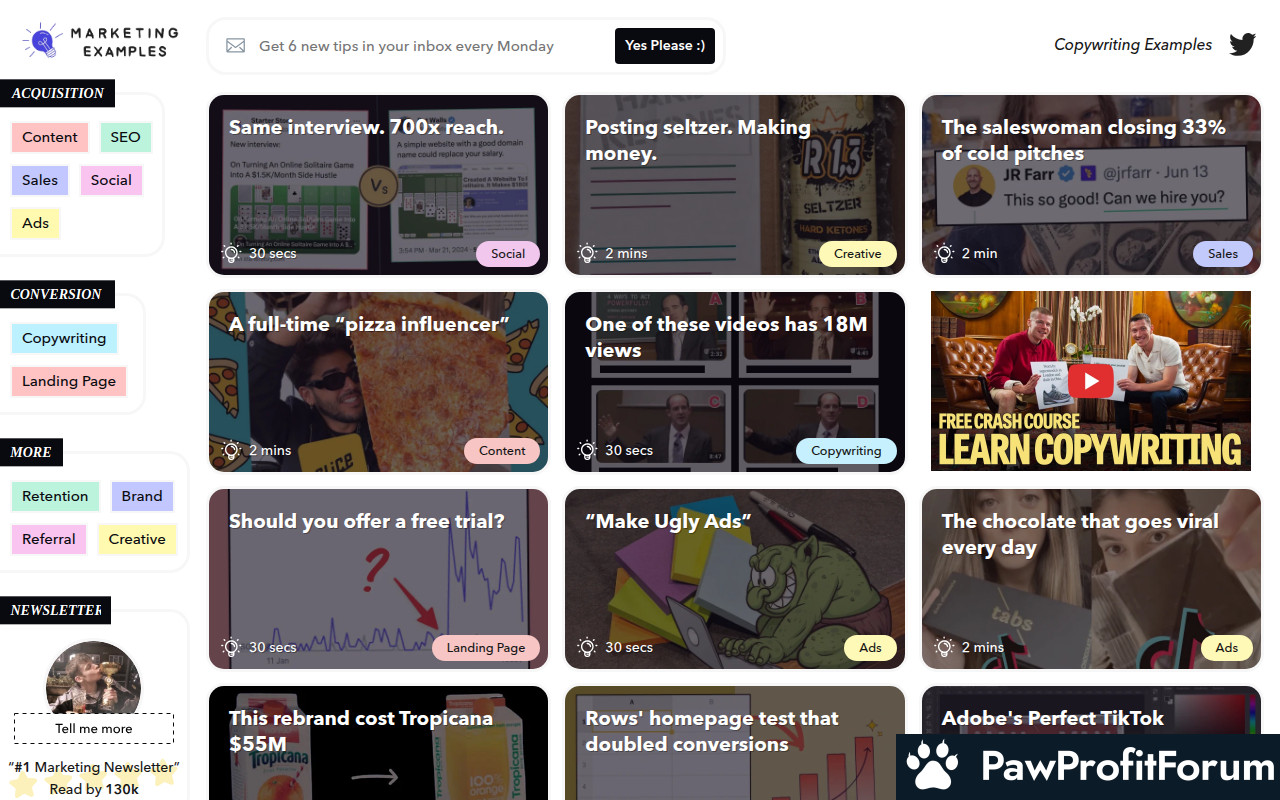Click lightbulb icon on pizza influencer card
This screenshot has height=800, width=1280.
pos(231,451)
